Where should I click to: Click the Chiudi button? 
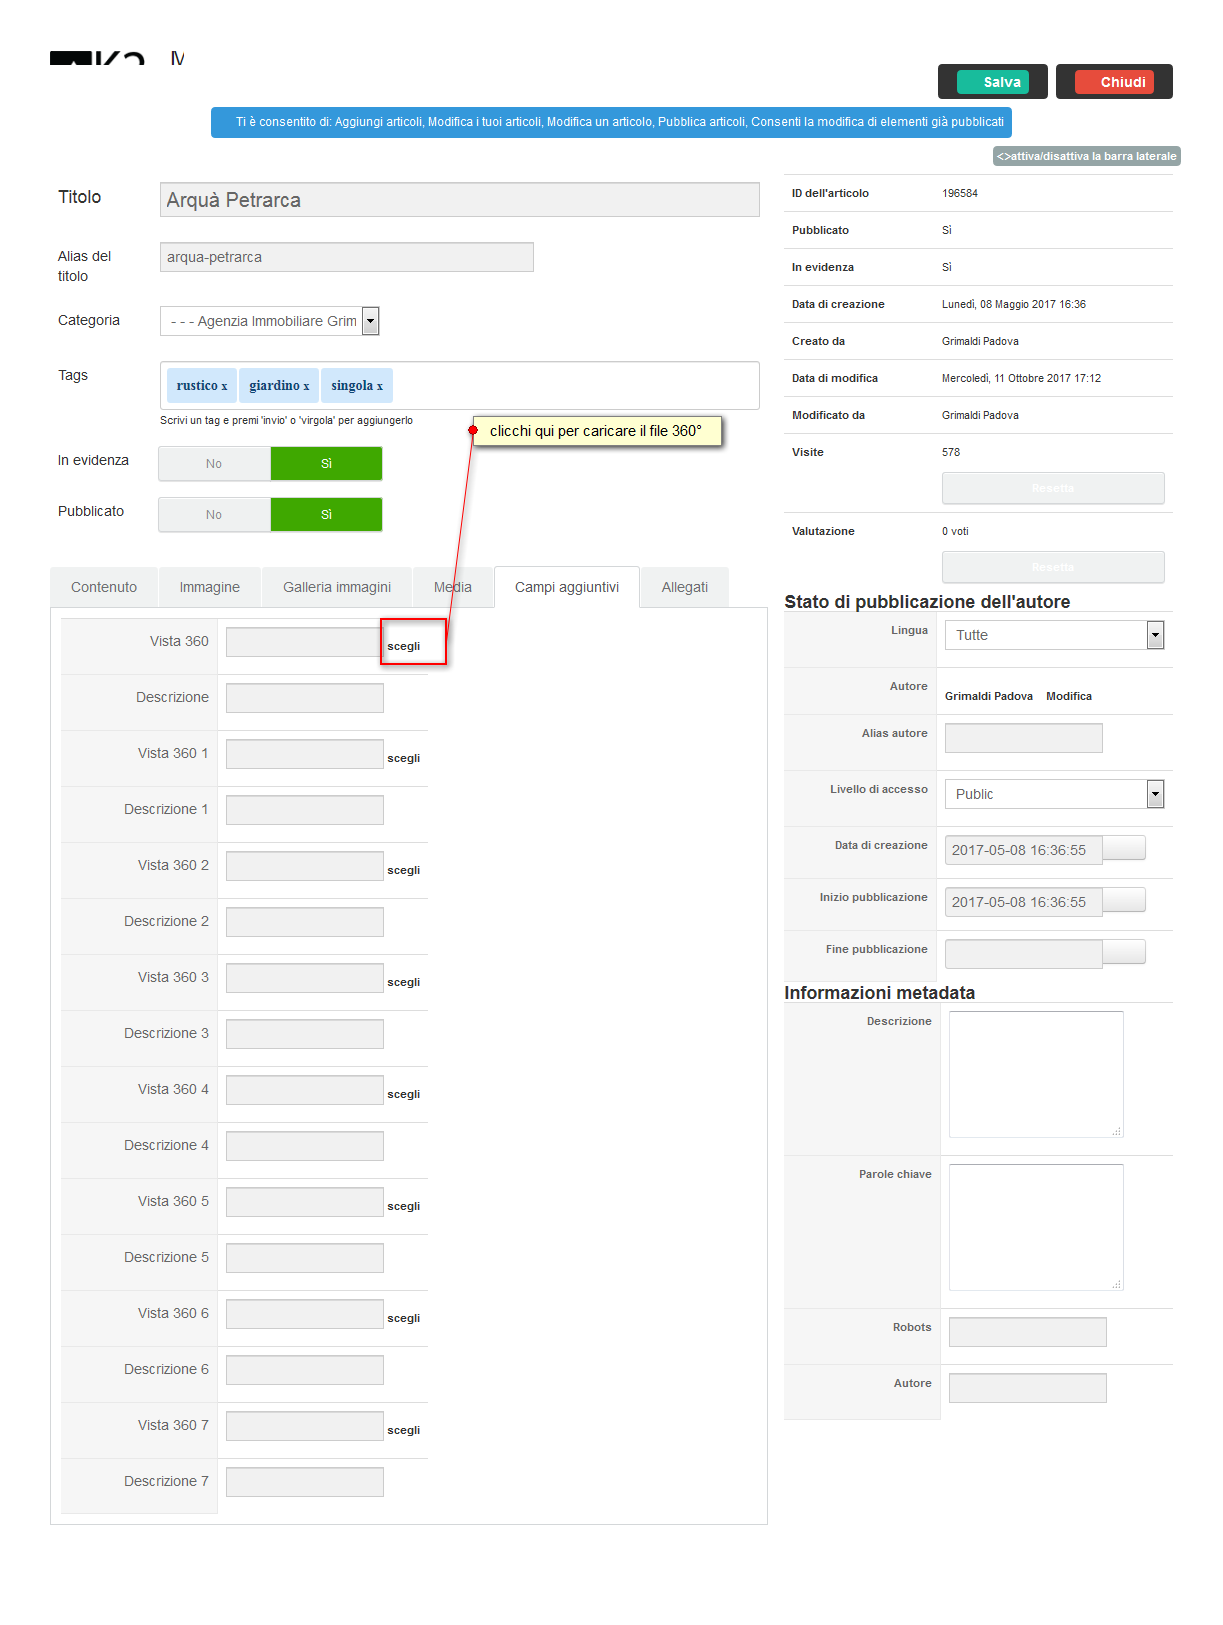coord(1114,82)
